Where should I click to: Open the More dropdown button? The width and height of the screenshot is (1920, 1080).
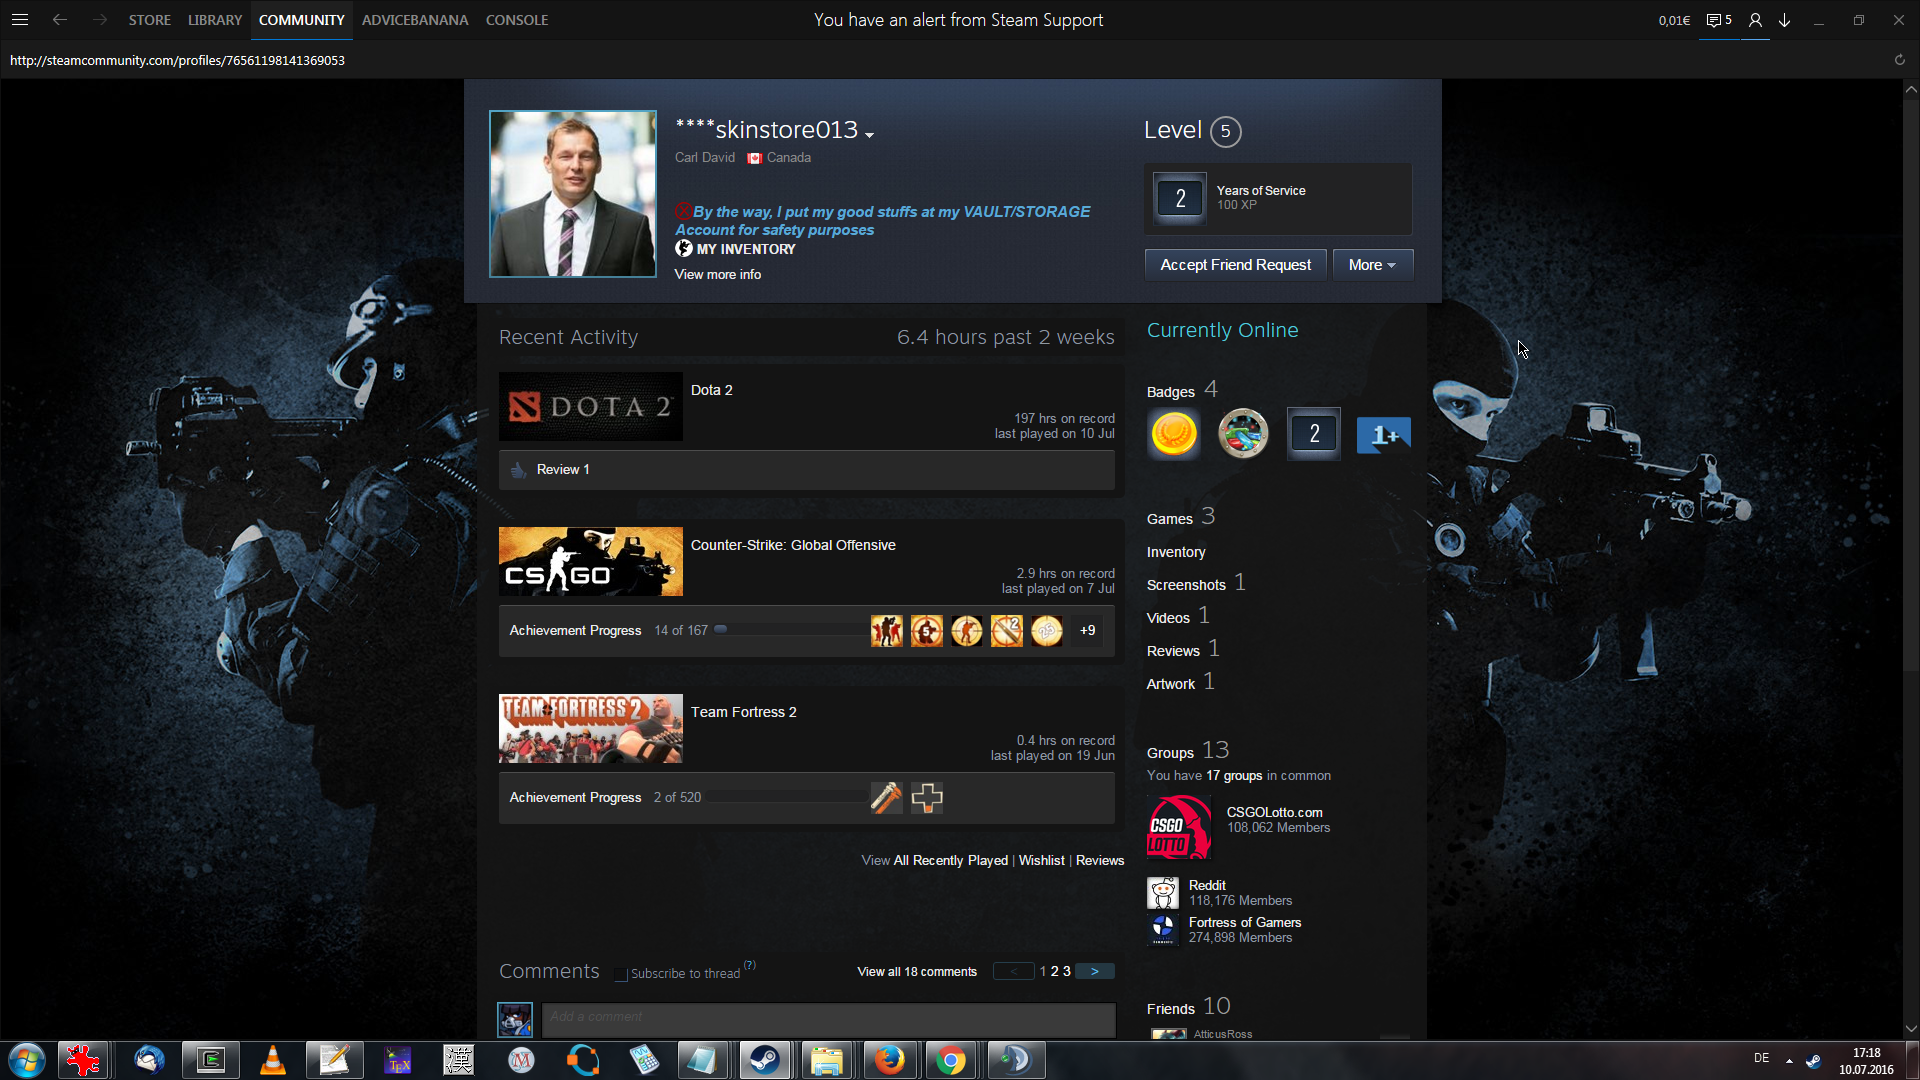pyautogui.click(x=1371, y=265)
